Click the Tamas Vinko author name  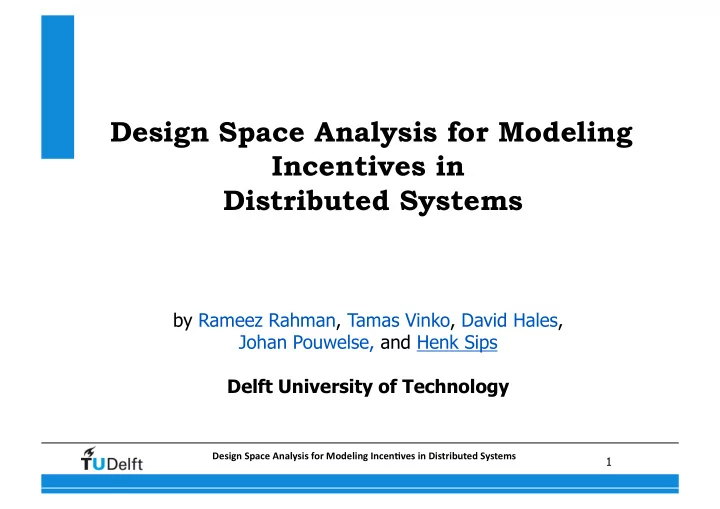pos(398,320)
